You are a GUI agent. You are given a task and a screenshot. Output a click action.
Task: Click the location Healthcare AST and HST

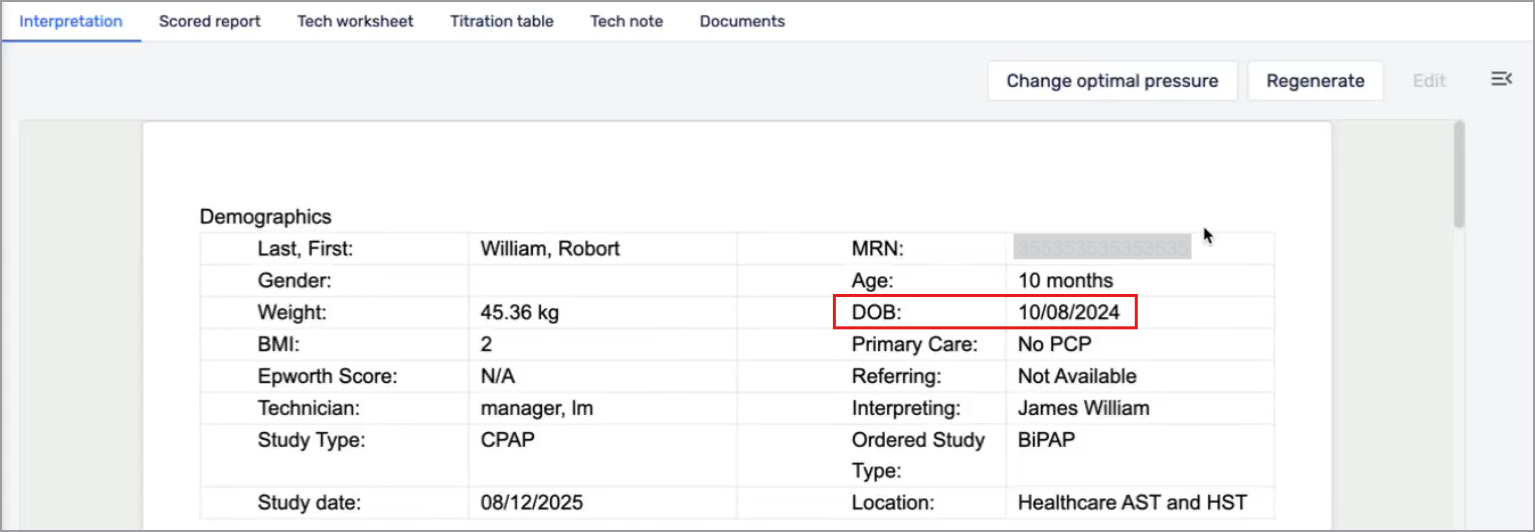click(1132, 502)
